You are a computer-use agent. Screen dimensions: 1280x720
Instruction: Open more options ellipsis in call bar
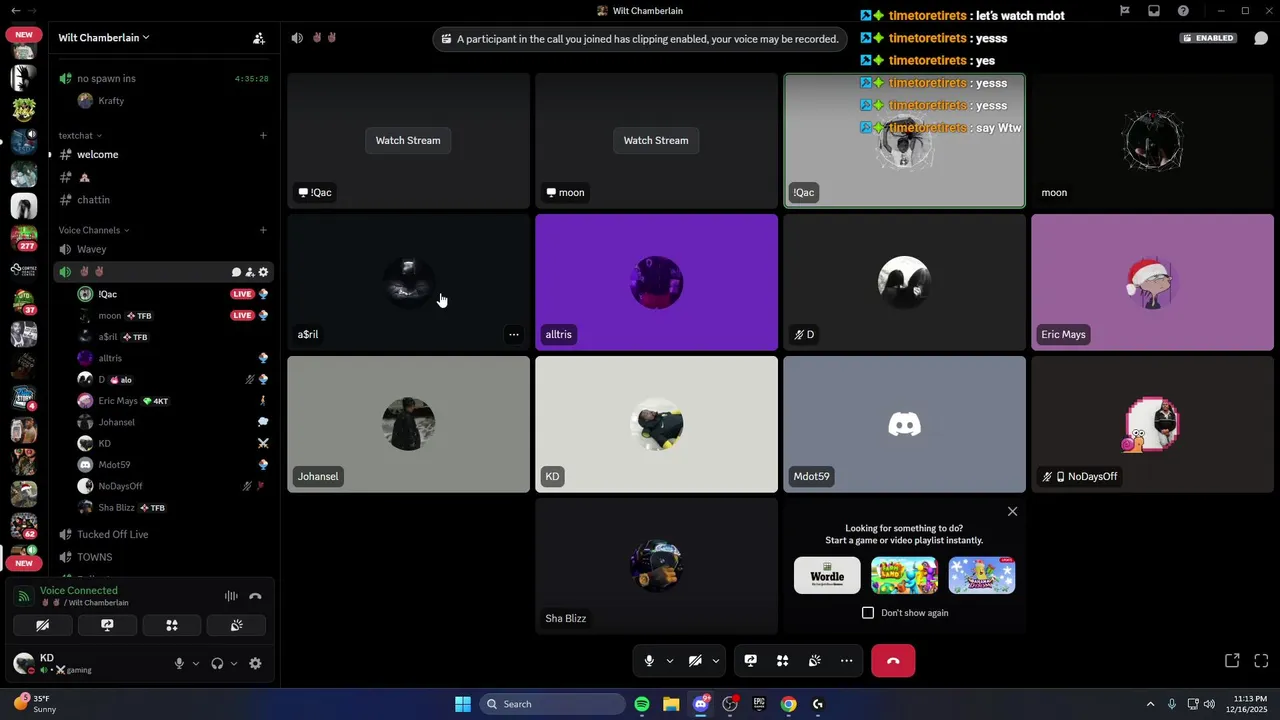coord(847,661)
